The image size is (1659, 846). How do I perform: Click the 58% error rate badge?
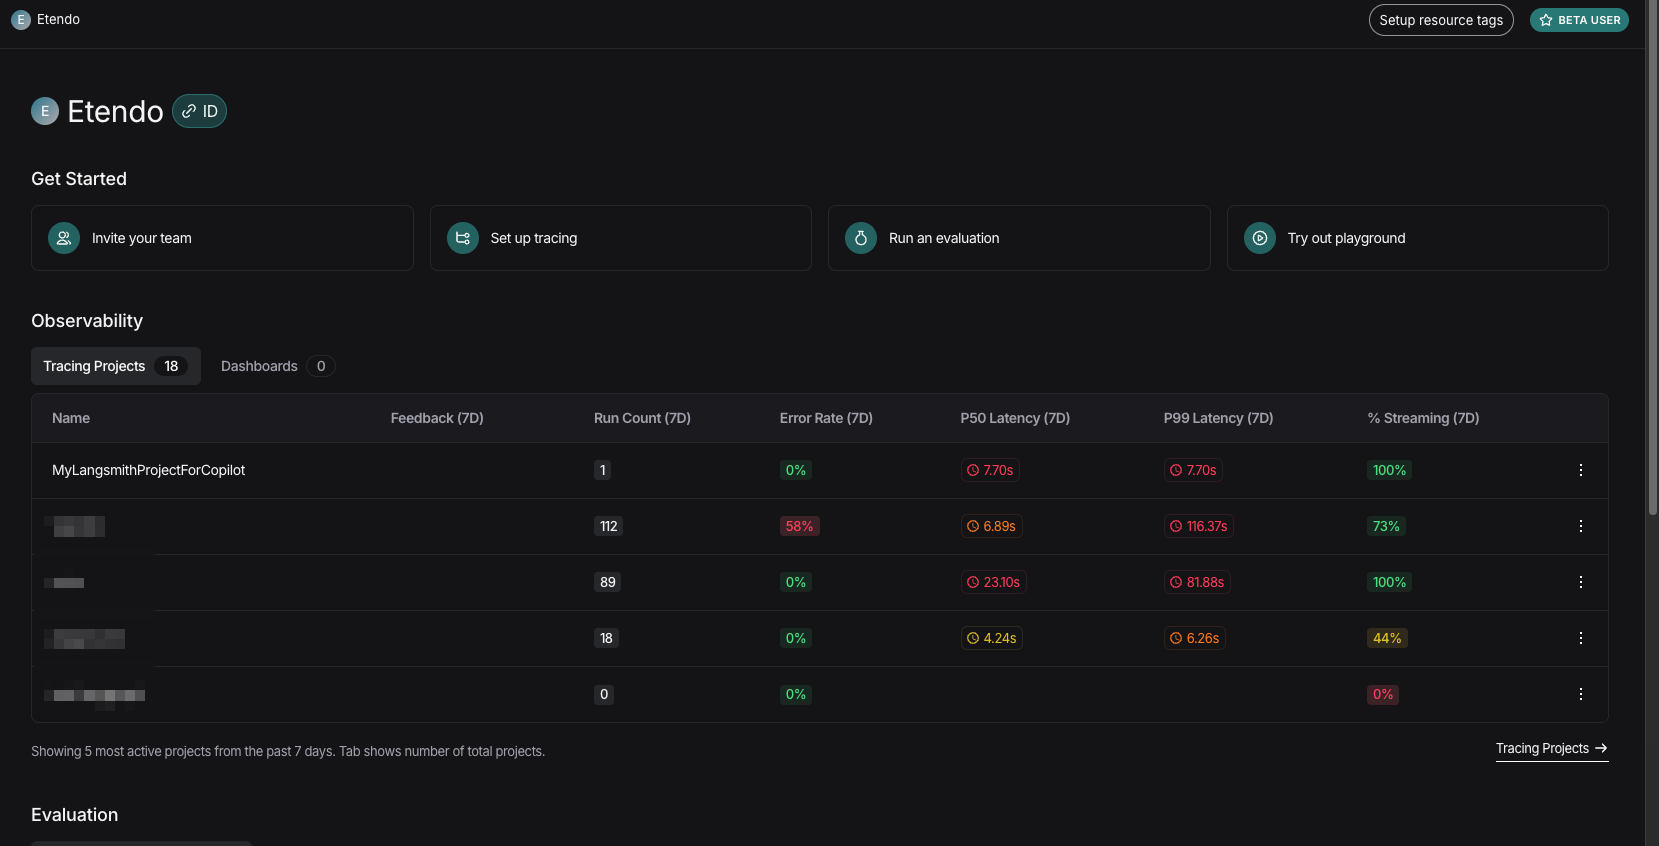point(800,526)
